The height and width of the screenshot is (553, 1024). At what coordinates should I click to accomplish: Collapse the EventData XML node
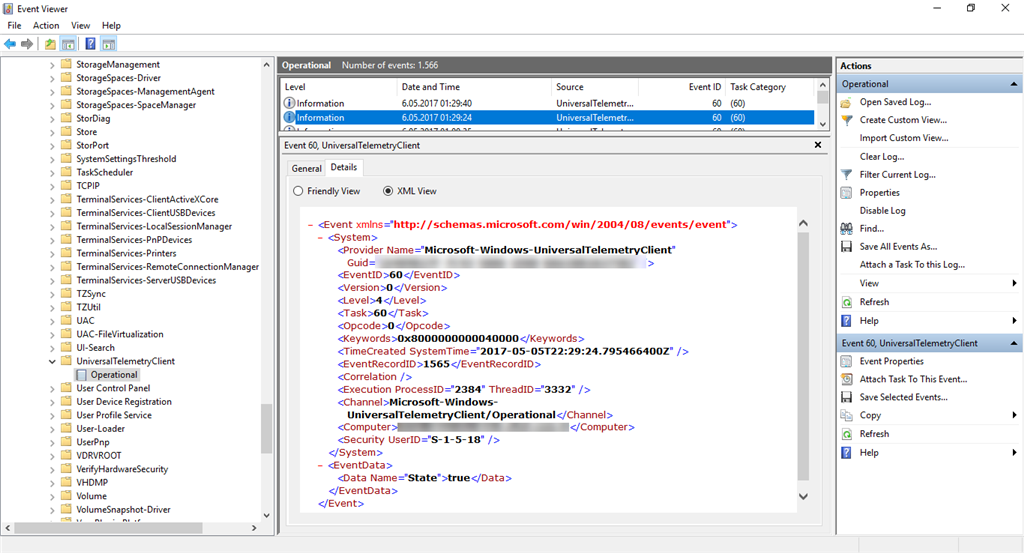pos(320,466)
